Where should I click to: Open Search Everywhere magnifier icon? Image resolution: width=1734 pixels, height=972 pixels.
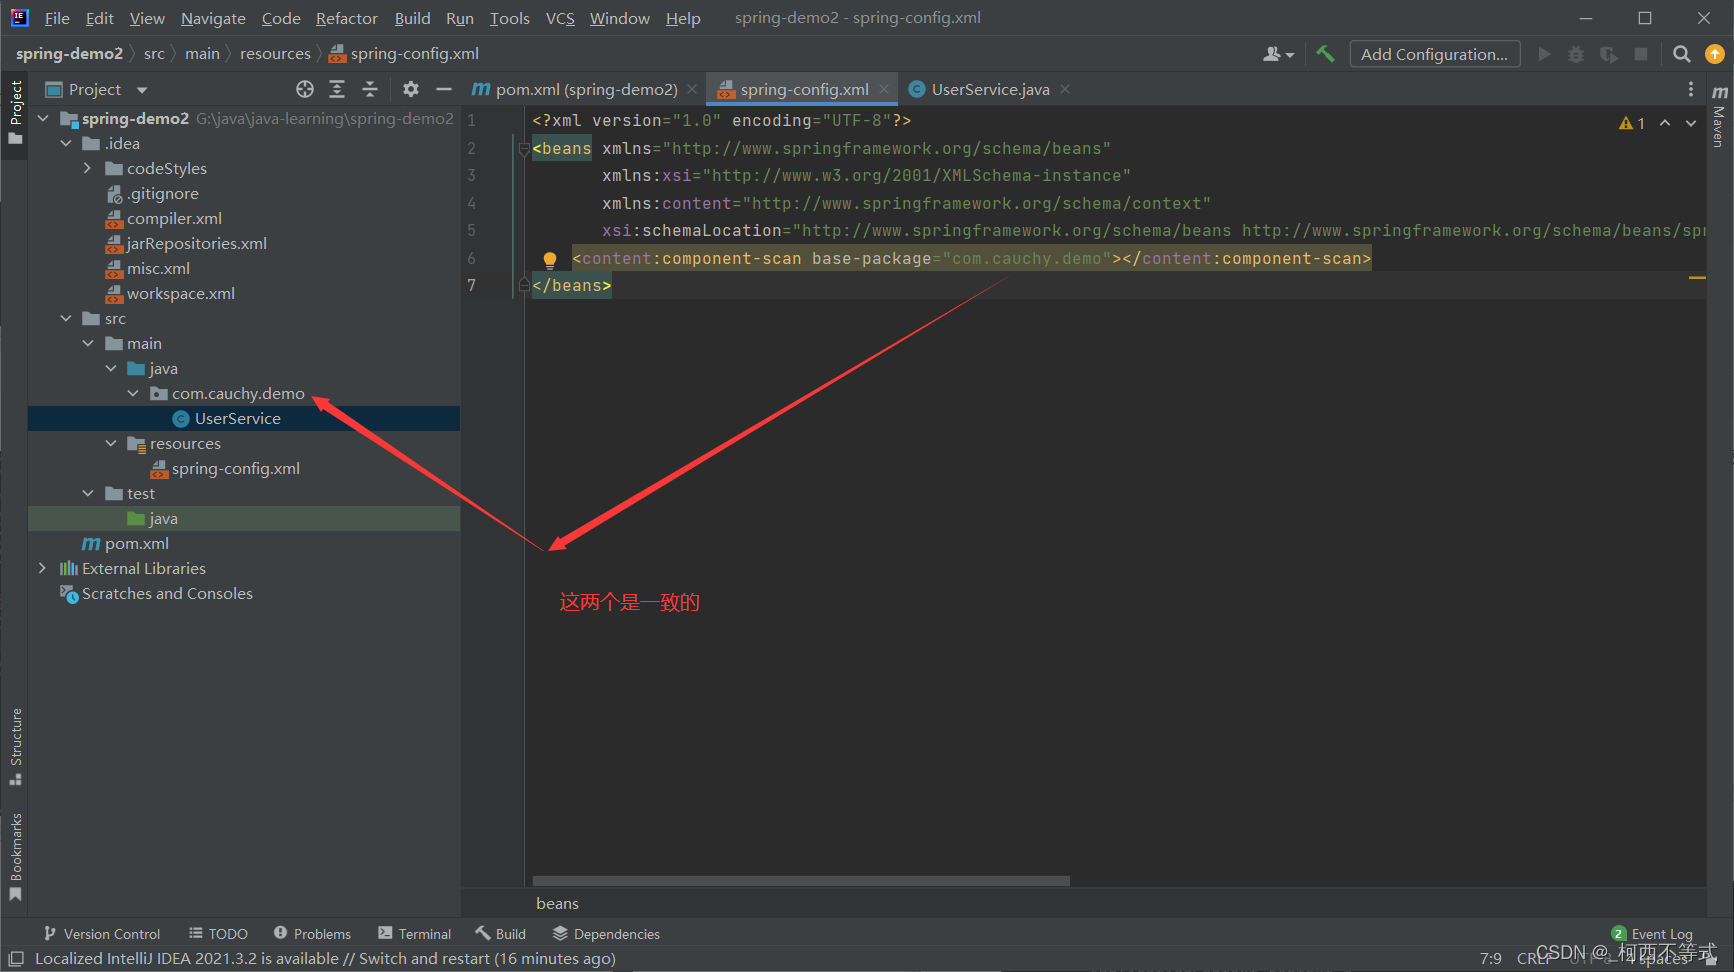click(x=1682, y=54)
